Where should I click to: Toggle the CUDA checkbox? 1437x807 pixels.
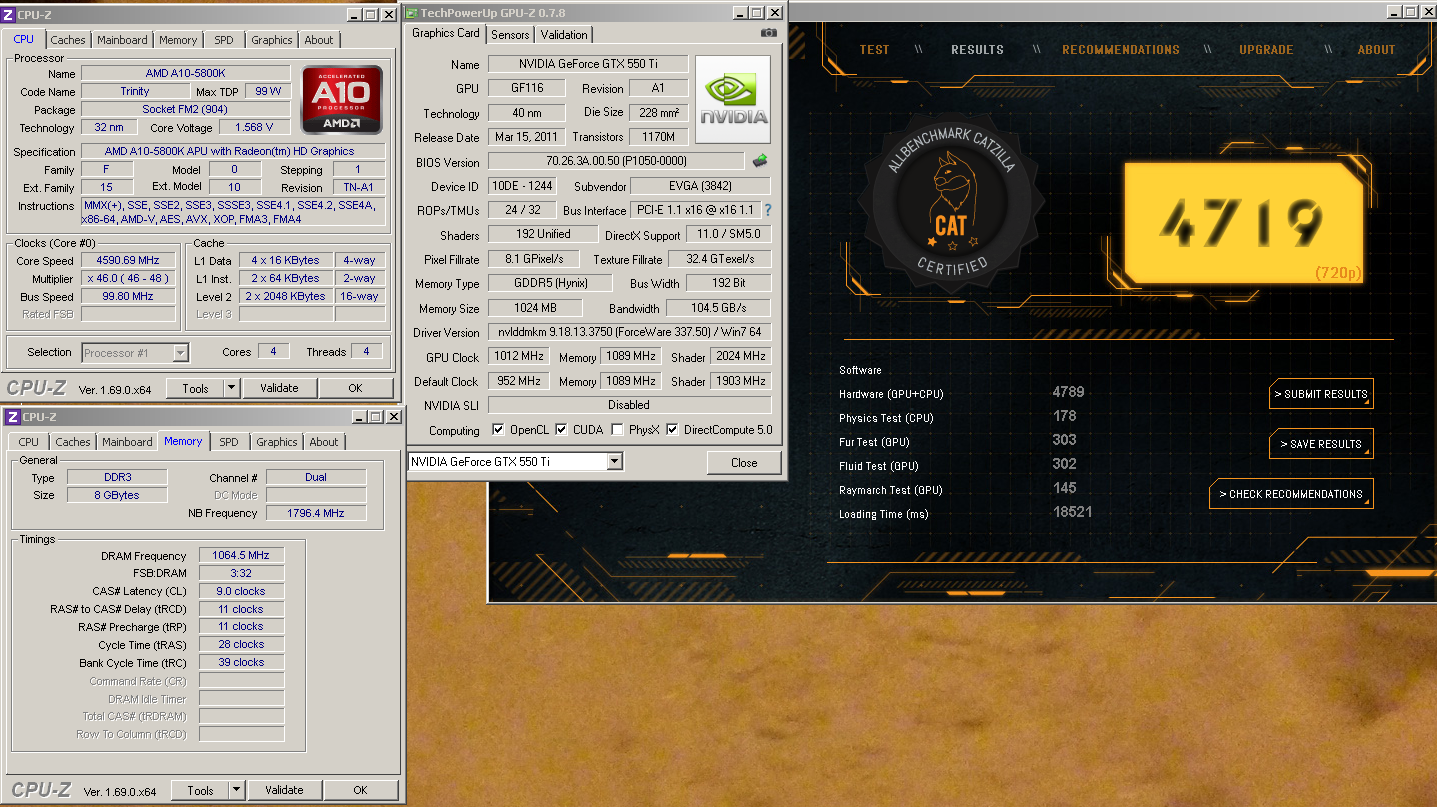click(x=563, y=430)
